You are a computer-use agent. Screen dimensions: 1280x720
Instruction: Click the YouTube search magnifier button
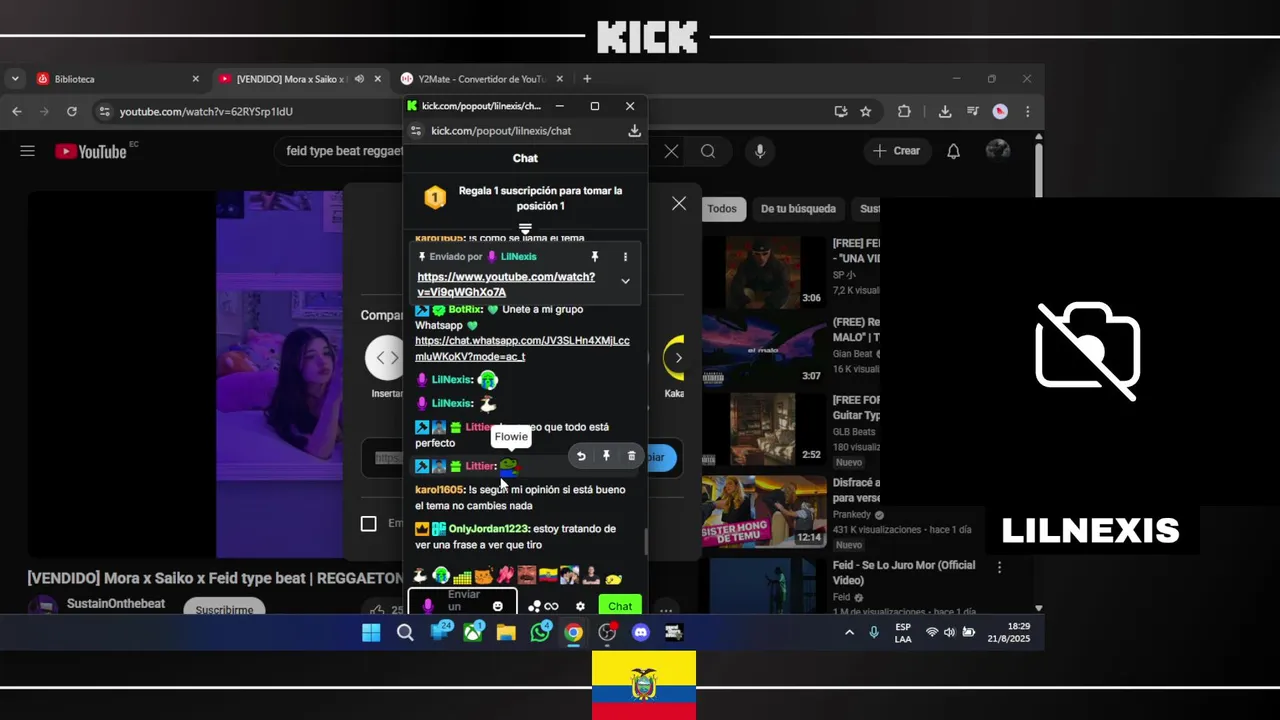(x=708, y=151)
